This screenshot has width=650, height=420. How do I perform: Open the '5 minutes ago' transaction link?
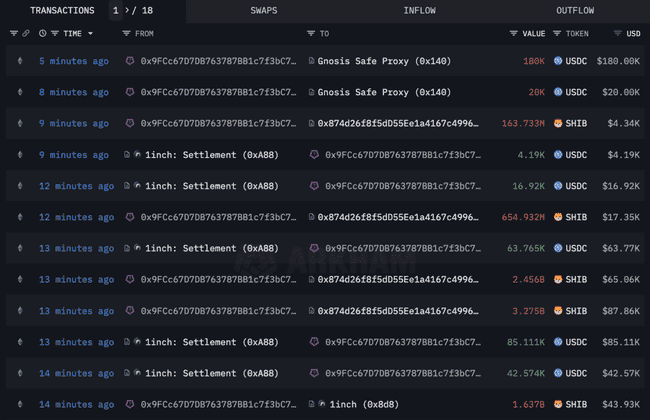click(74, 61)
